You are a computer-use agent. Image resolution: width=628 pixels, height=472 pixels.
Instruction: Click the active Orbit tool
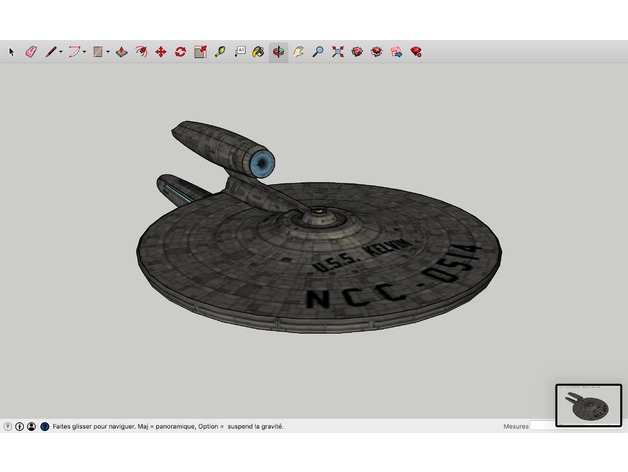point(278,52)
